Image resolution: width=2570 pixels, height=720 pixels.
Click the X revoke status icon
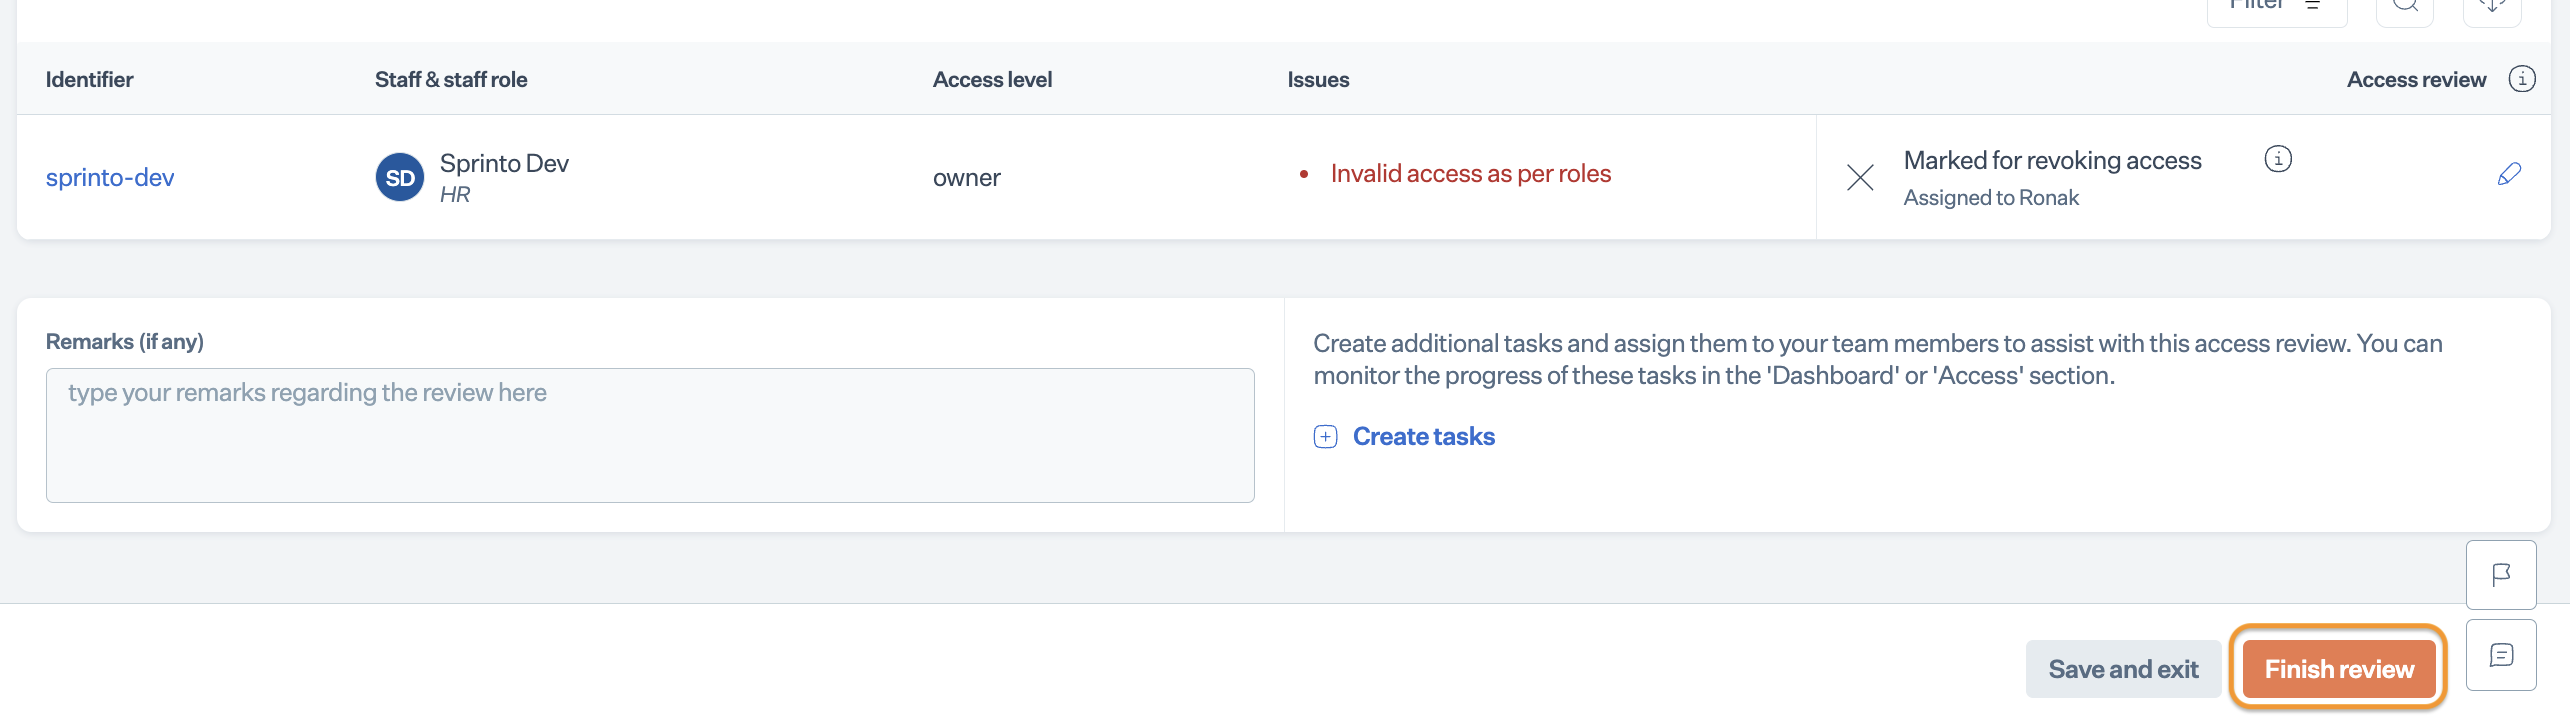(1859, 178)
